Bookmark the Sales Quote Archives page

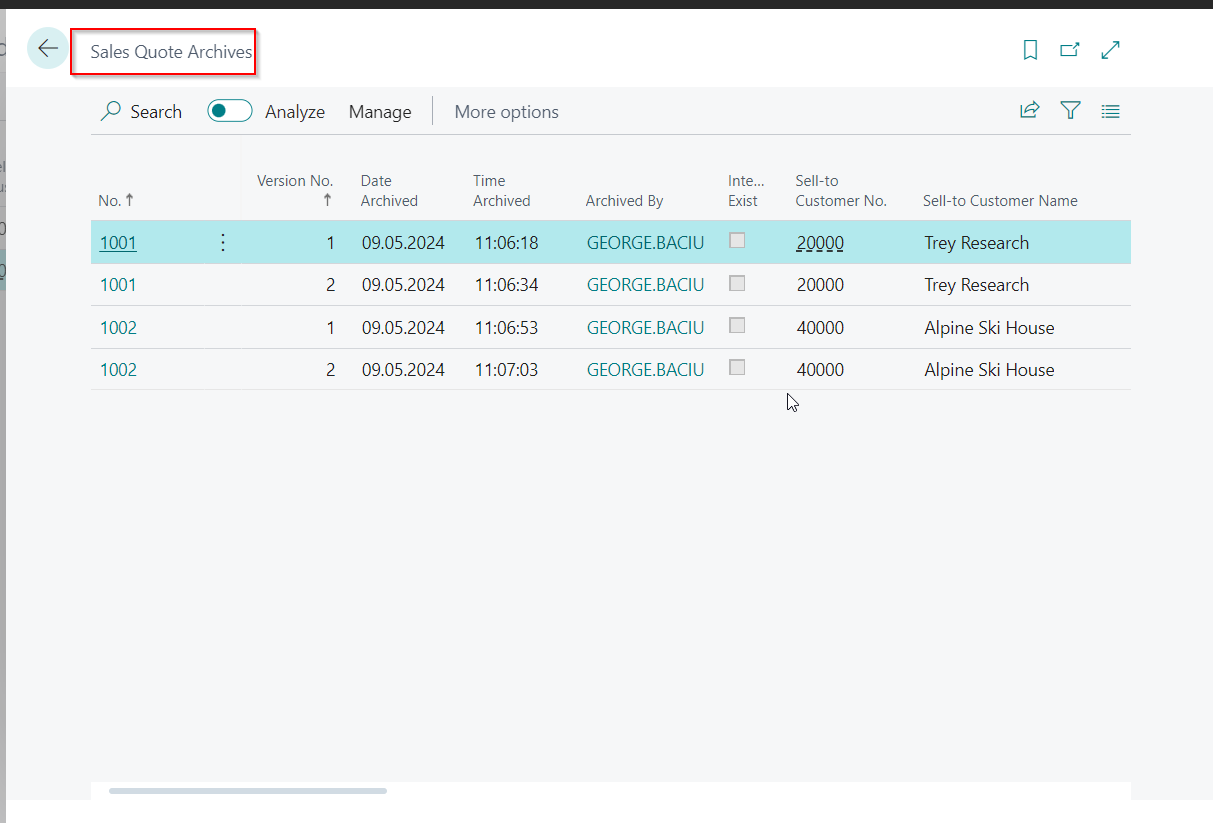click(1031, 50)
